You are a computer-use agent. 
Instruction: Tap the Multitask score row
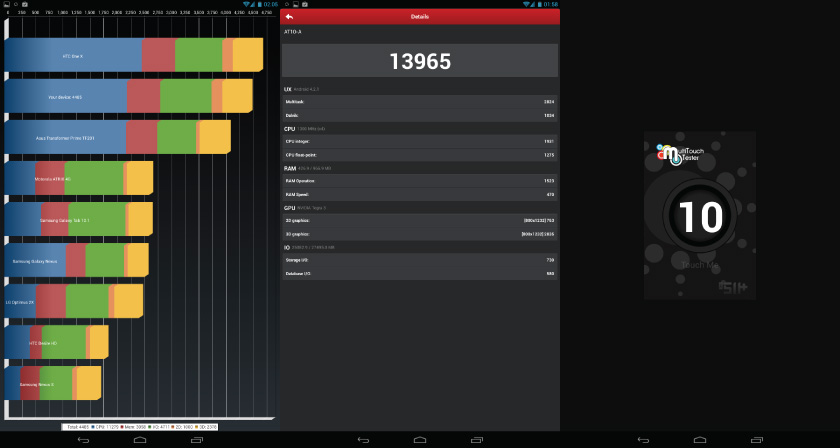(420, 102)
